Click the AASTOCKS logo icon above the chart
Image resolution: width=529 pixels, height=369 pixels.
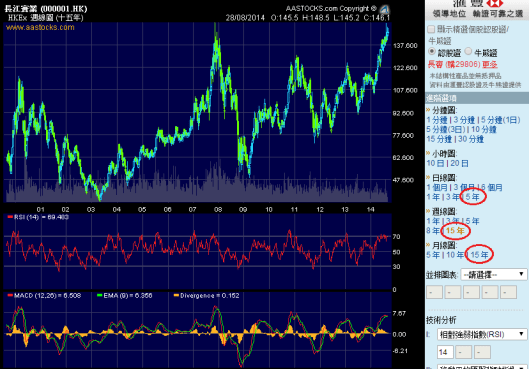coord(384,9)
